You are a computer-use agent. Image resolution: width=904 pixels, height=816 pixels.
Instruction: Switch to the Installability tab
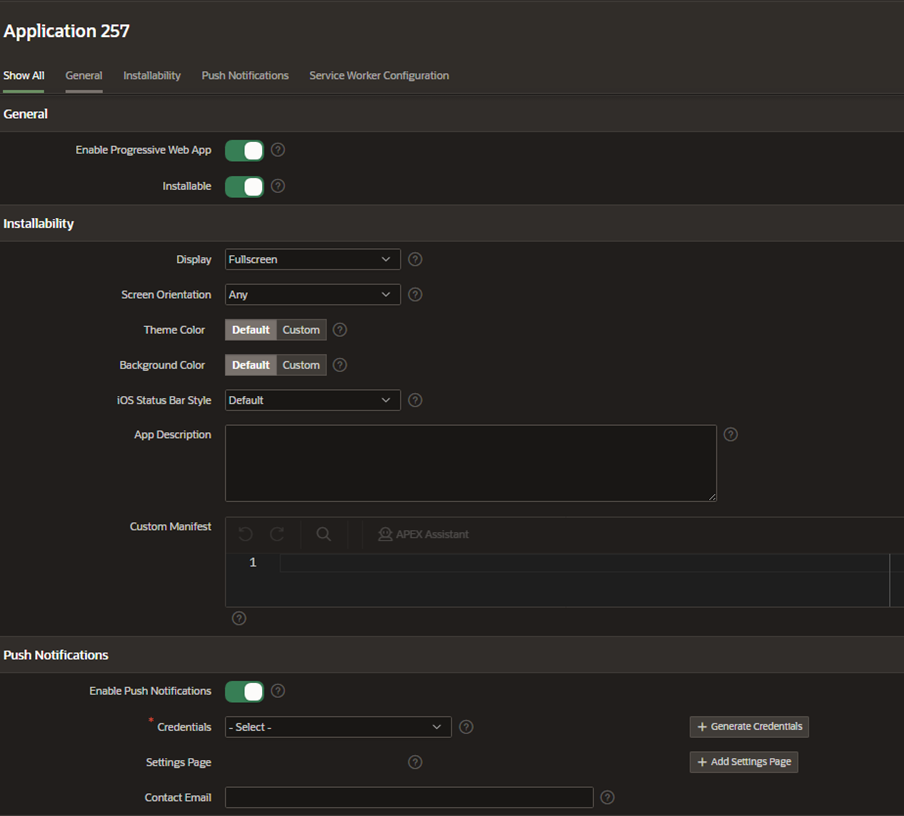152,76
